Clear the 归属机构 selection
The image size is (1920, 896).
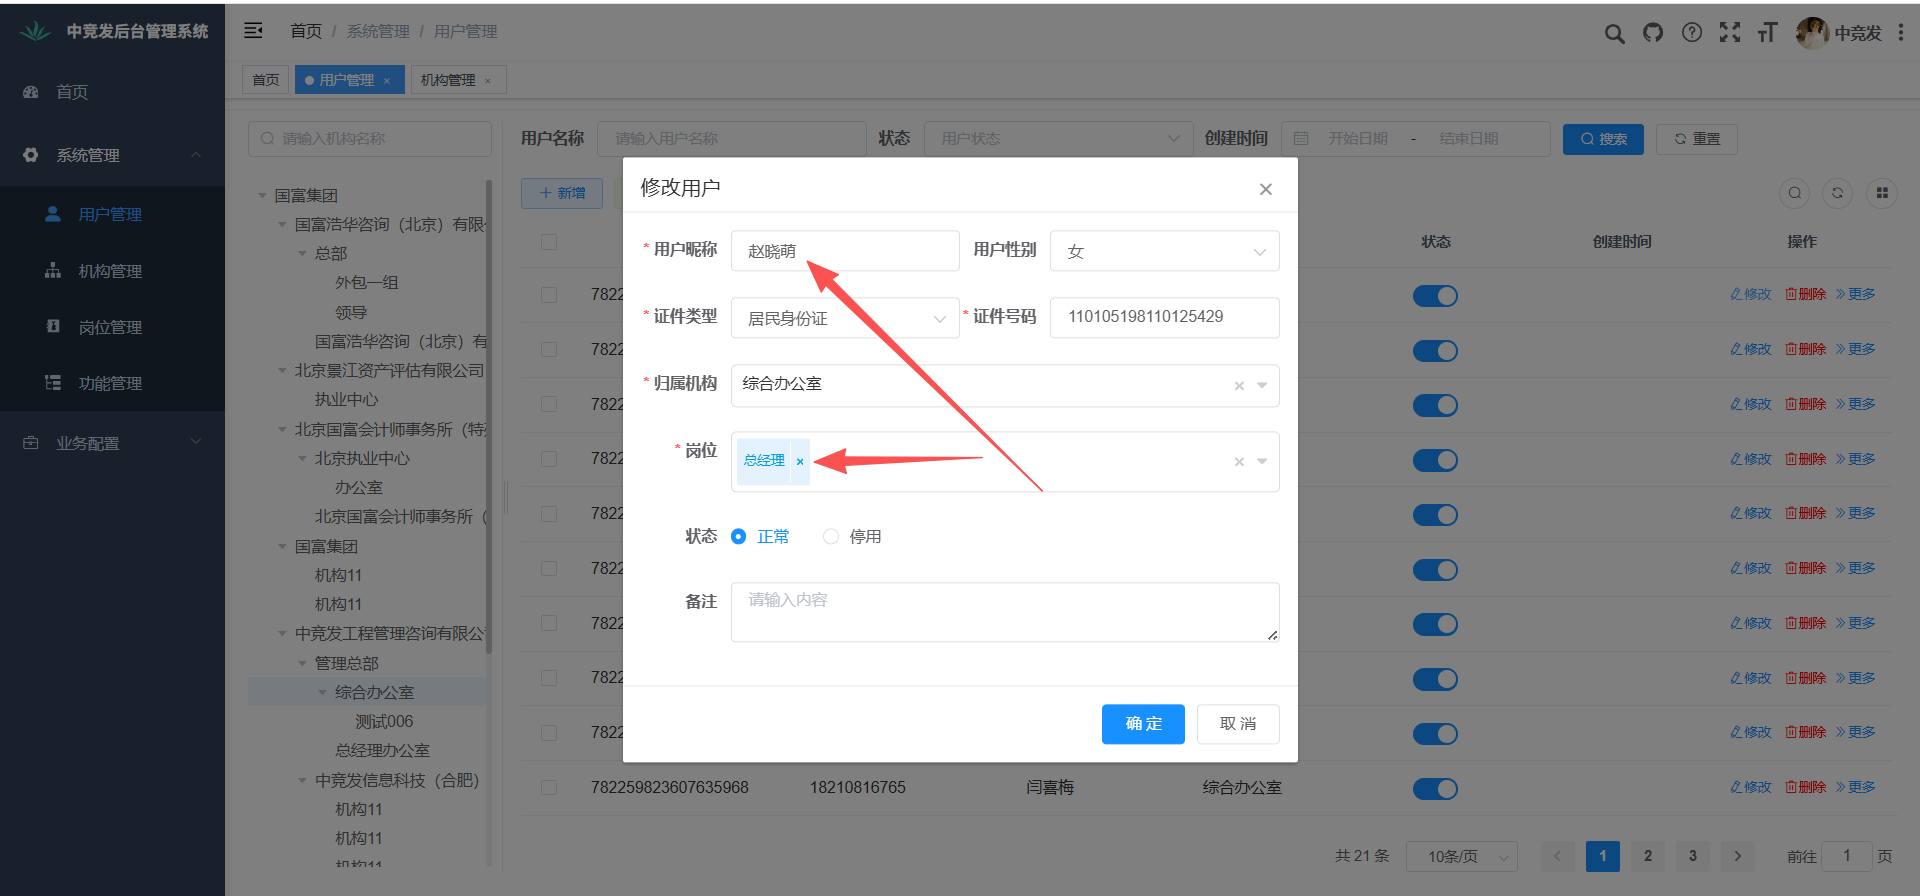[1239, 386]
